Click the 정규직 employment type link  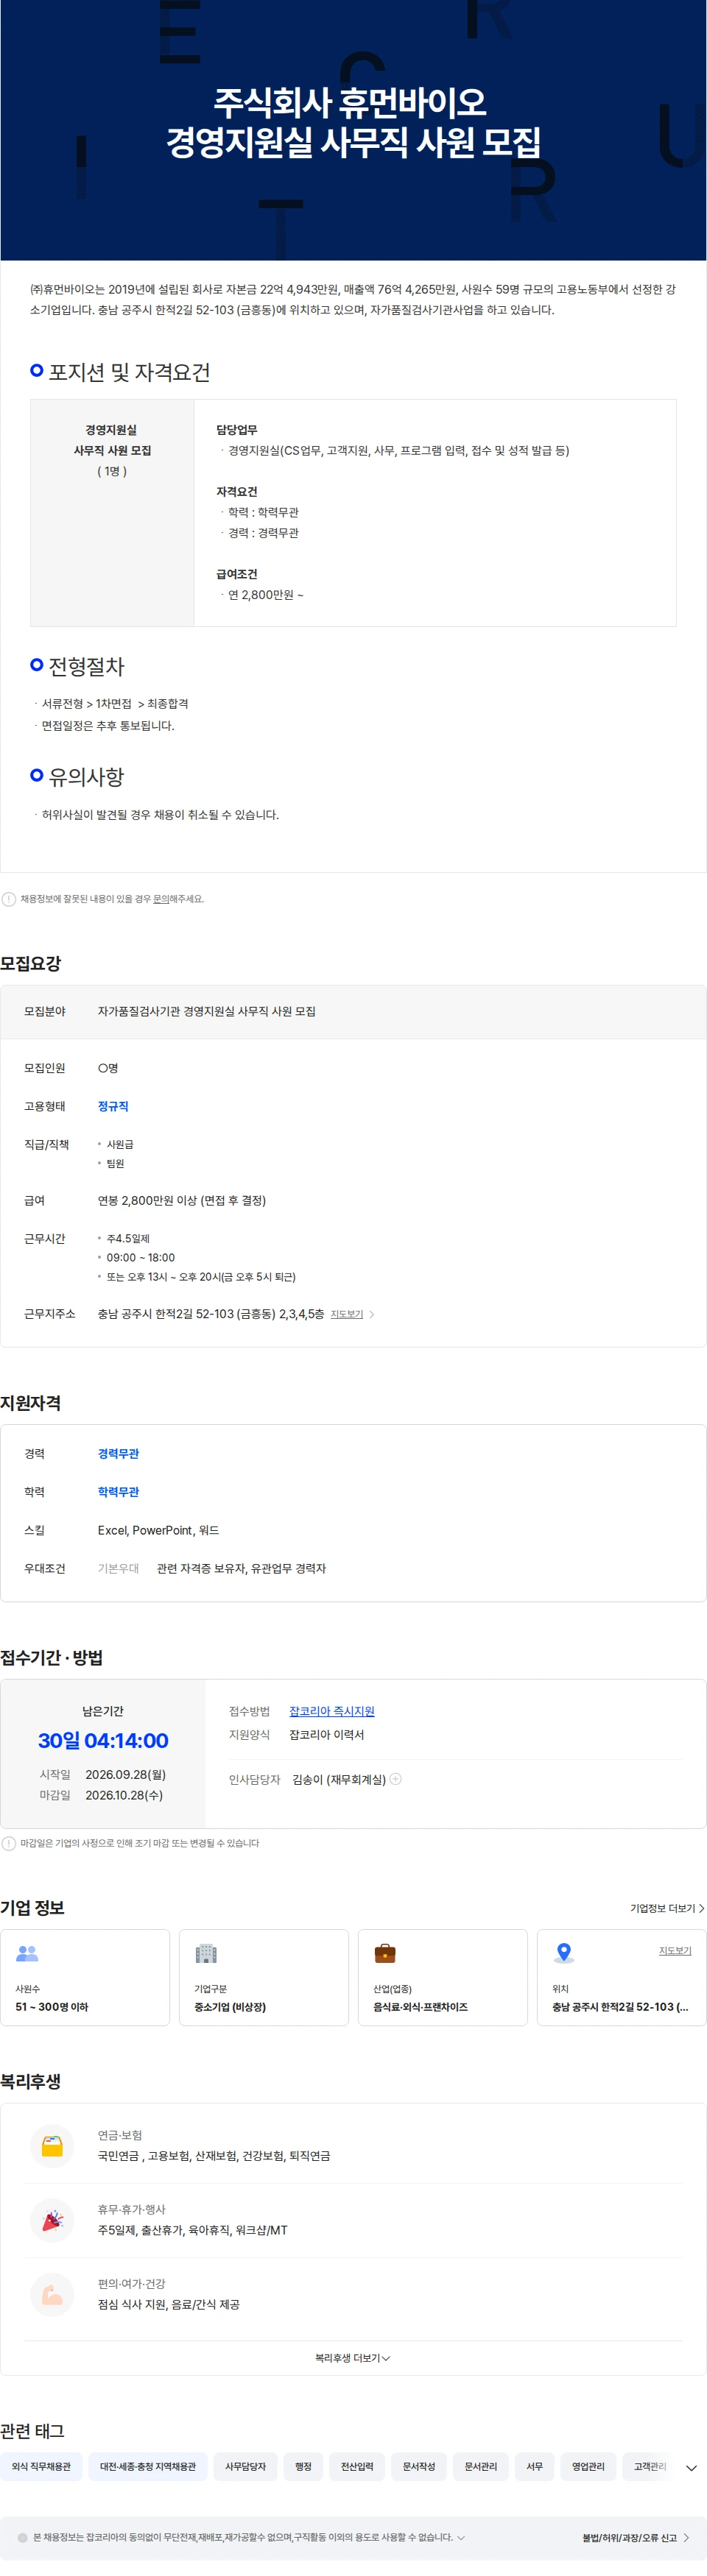click(113, 1106)
